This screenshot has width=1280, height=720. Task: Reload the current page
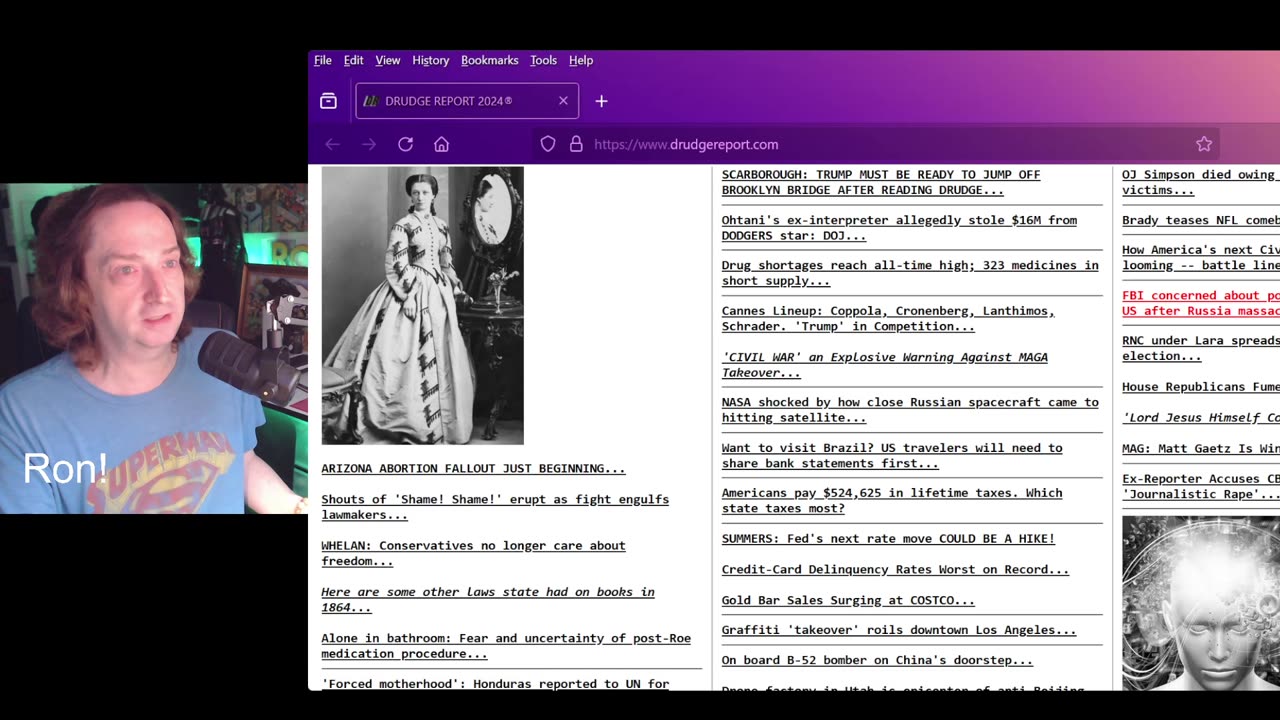pyautogui.click(x=405, y=144)
